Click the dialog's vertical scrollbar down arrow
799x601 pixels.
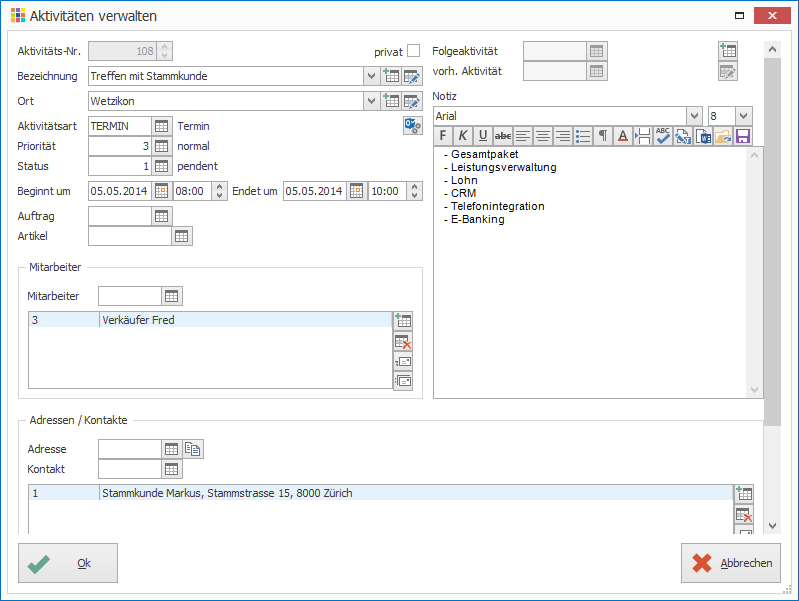[773, 526]
